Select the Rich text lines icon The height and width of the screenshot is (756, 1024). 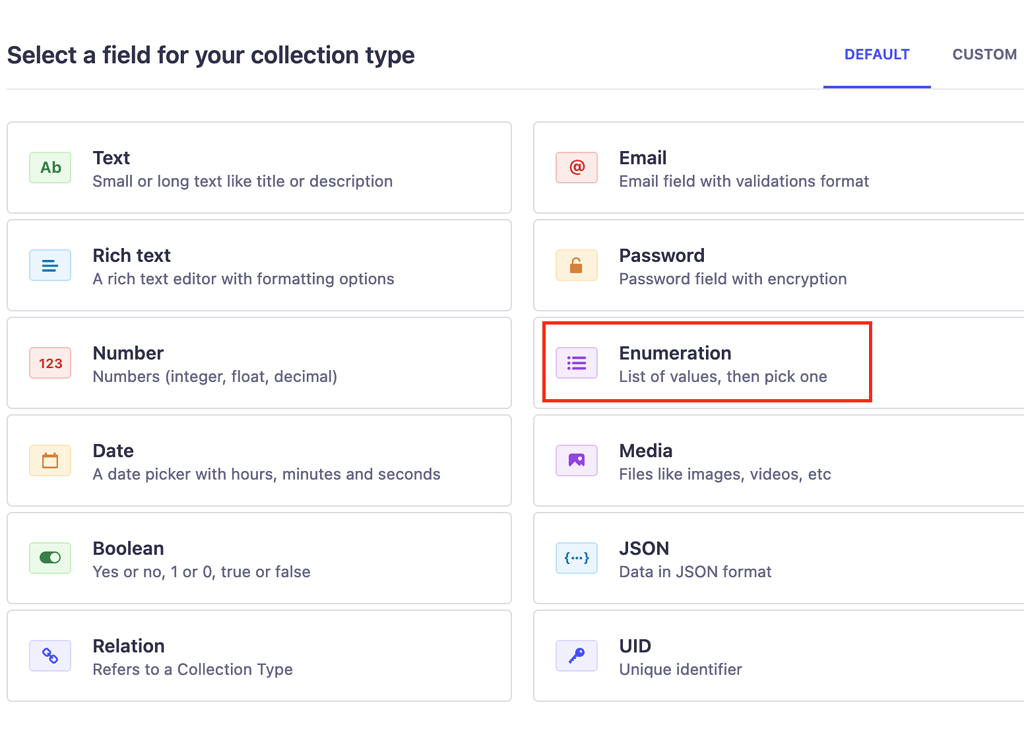point(50,266)
